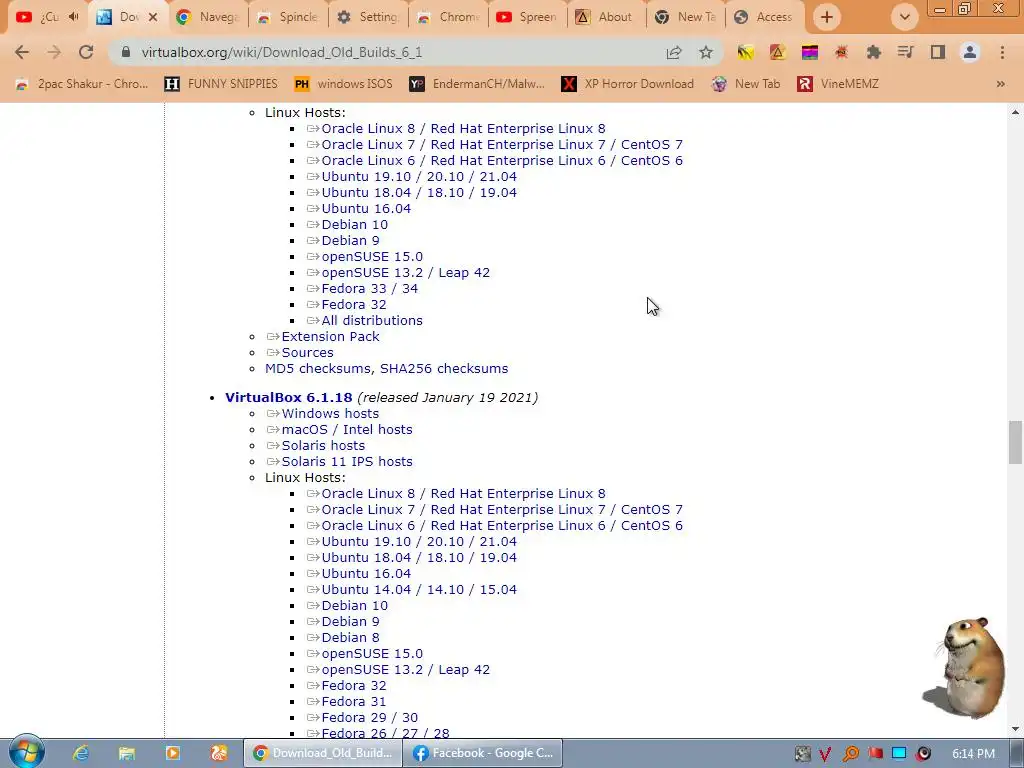Bookmark this page with the star icon

(706, 52)
